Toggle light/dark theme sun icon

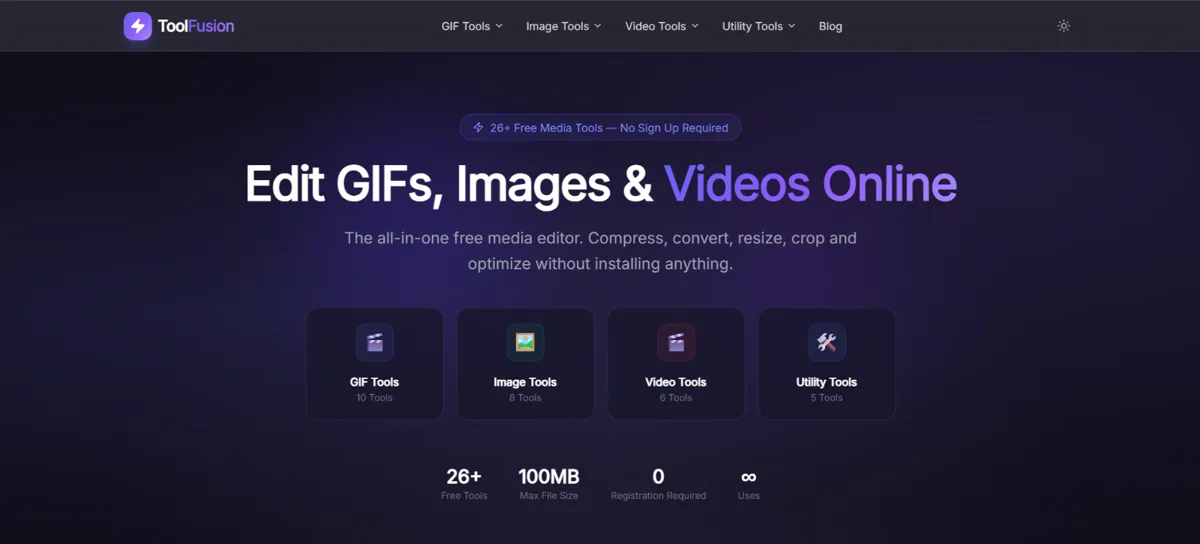click(x=1064, y=26)
